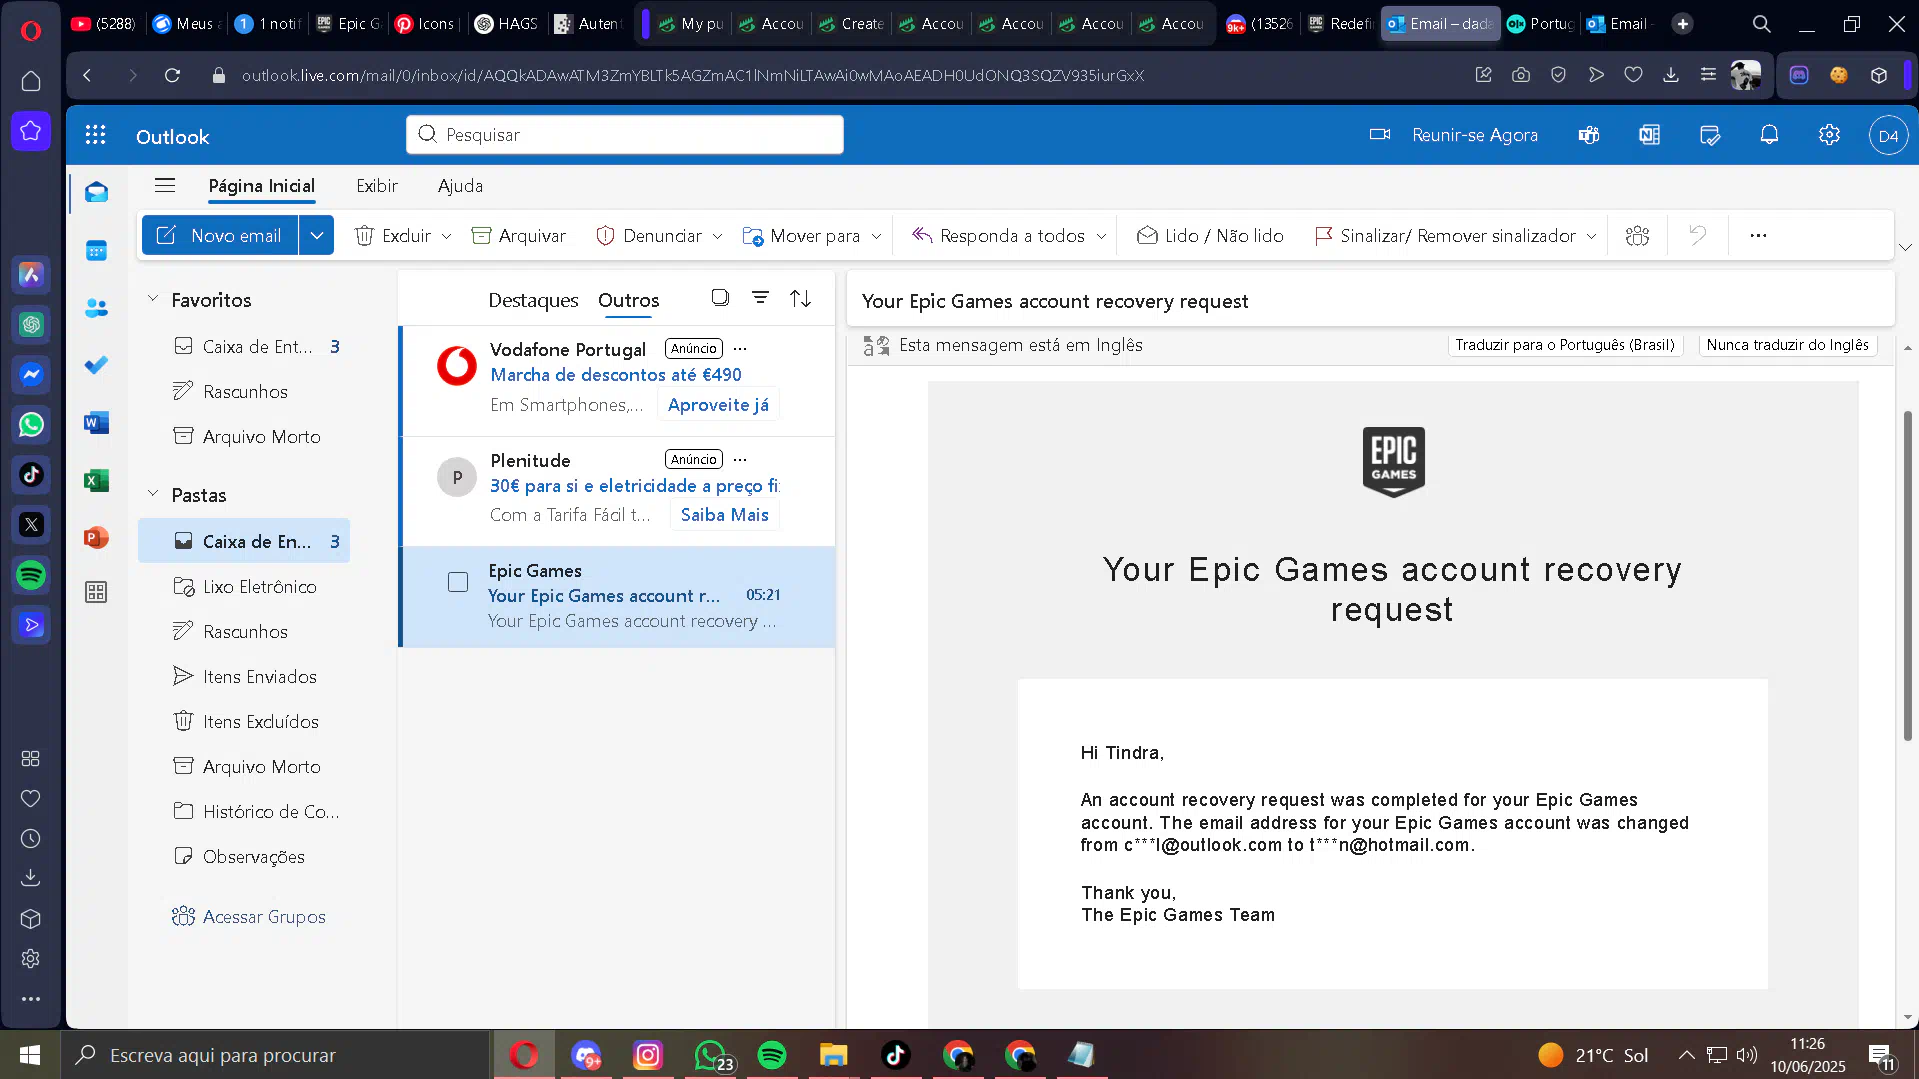Collapse the Pastas folder group
This screenshot has height=1079, width=1919.
(x=153, y=493)
